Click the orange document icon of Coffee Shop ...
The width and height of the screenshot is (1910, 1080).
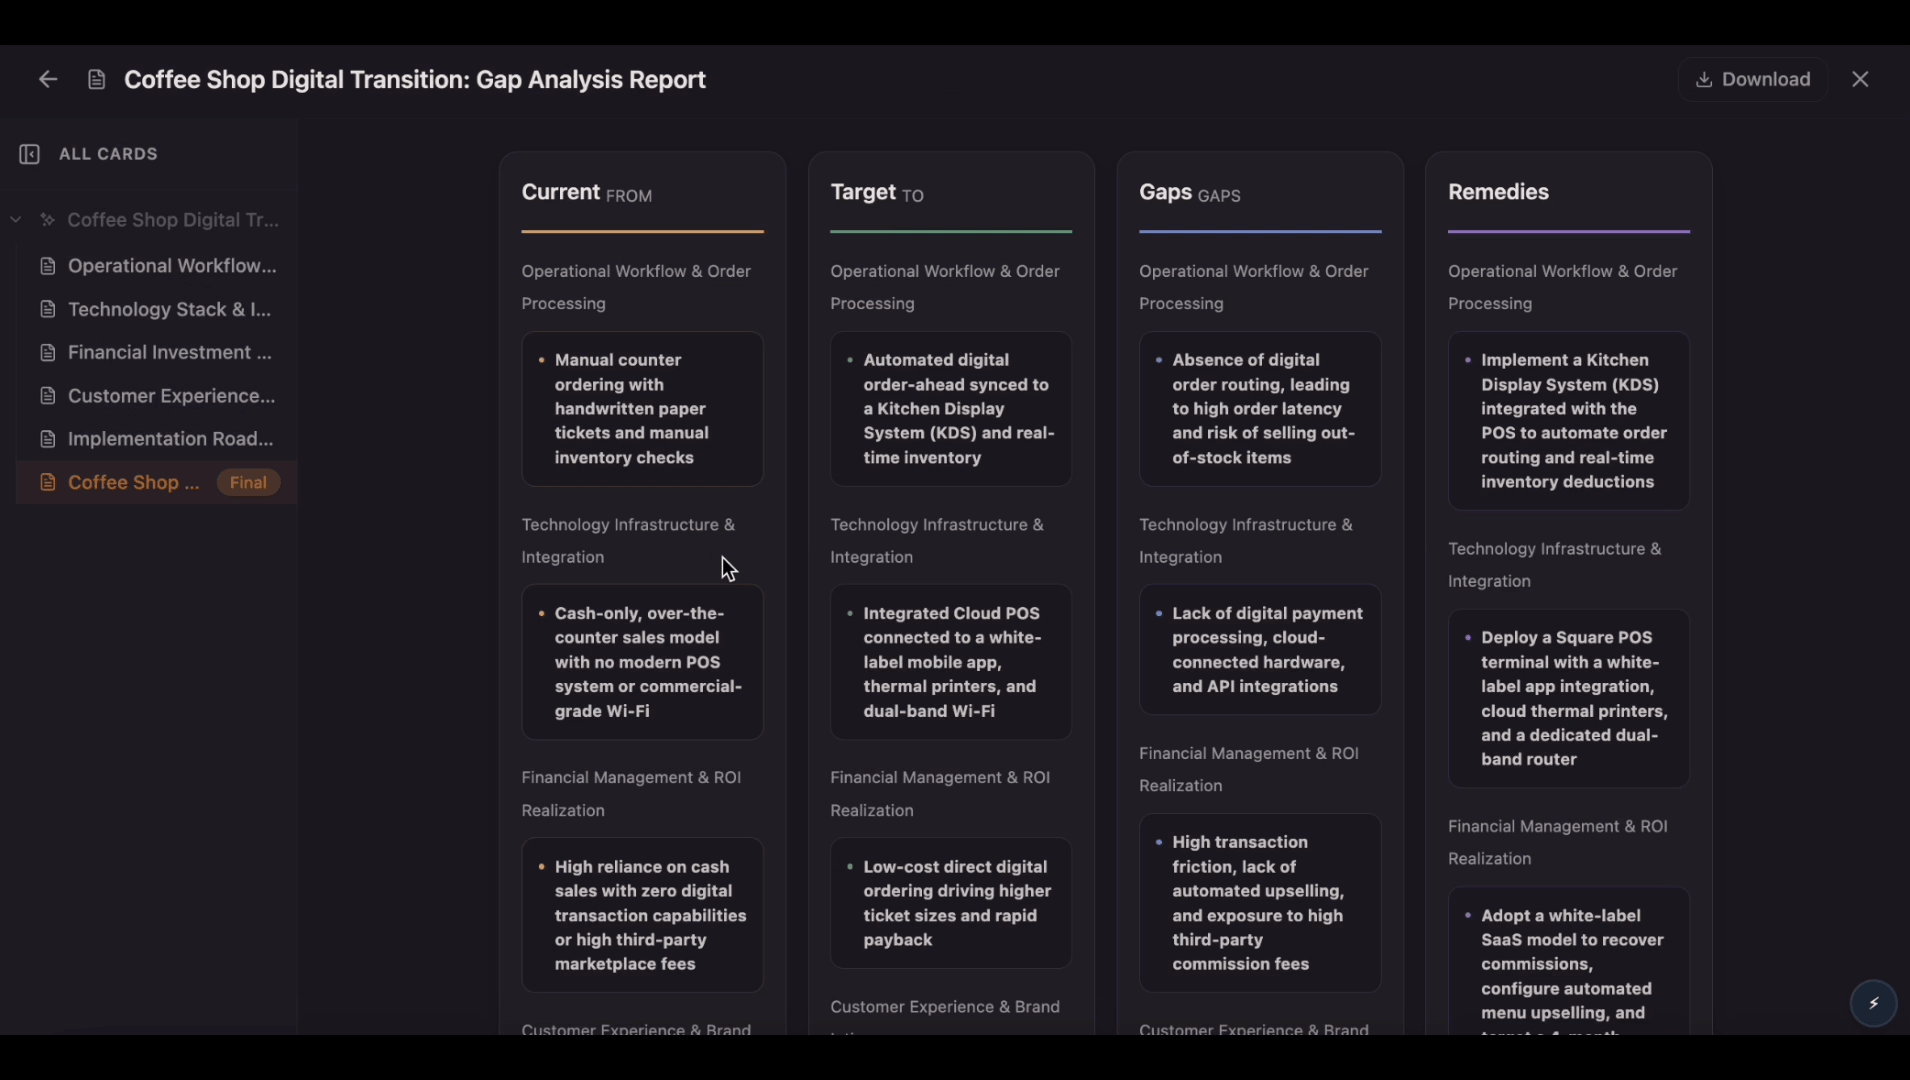pyautogui.click(x=47, y=482)
